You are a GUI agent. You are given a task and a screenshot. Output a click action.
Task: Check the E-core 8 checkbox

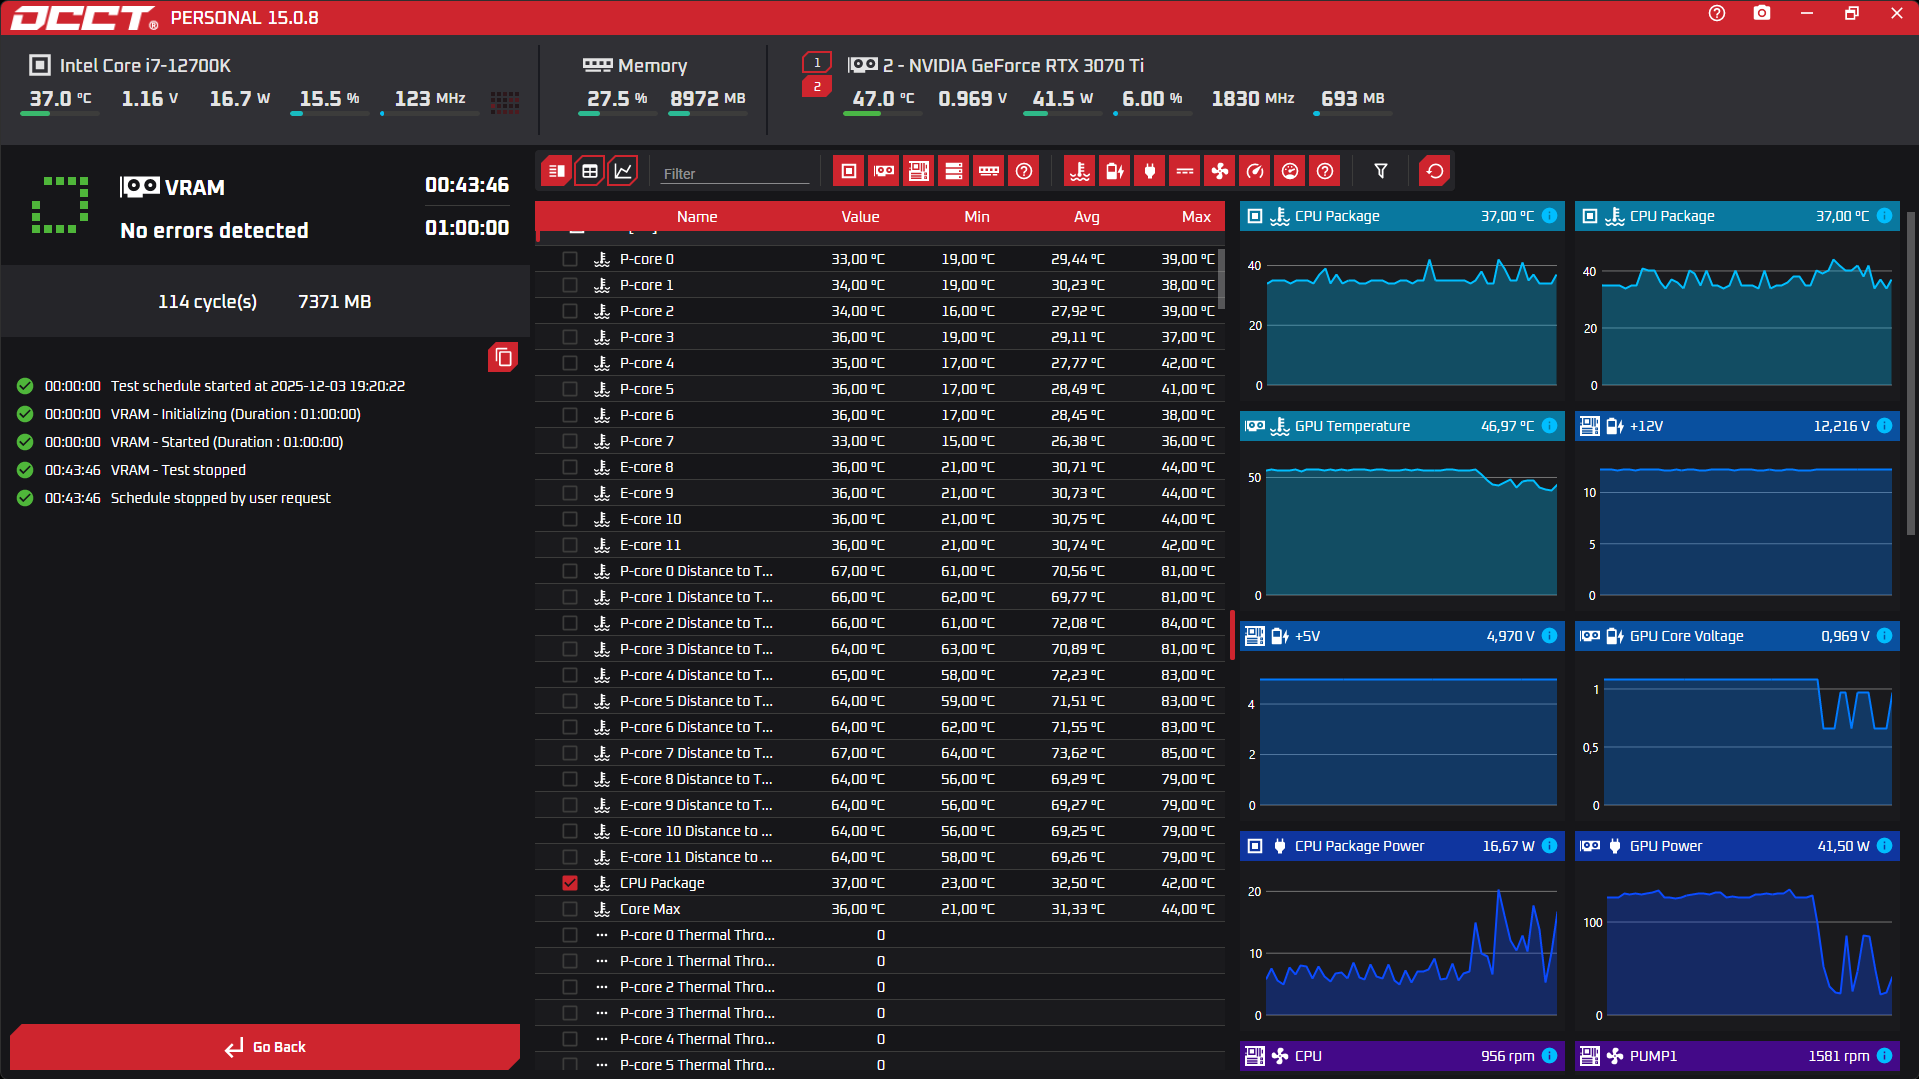pyautogui.click(x=570, y=467)
